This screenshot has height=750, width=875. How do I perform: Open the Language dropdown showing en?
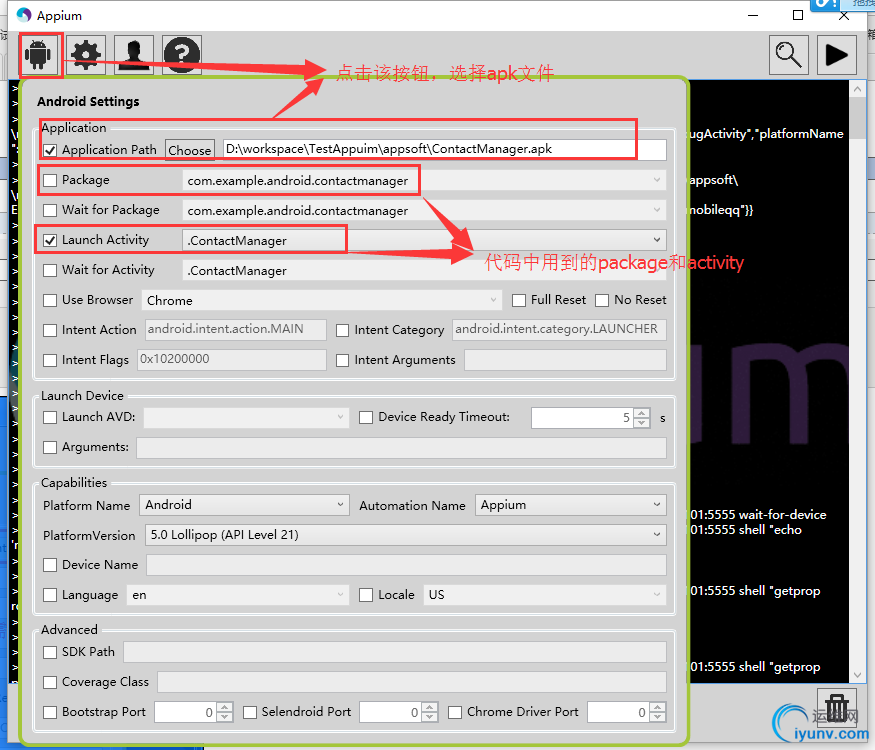[x=238, y=595]
